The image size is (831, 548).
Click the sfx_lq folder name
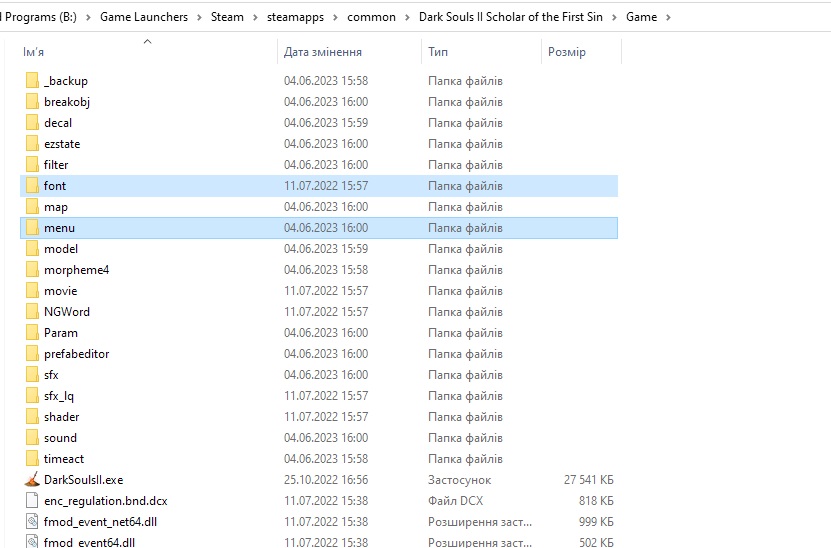[x=59, y=396]
